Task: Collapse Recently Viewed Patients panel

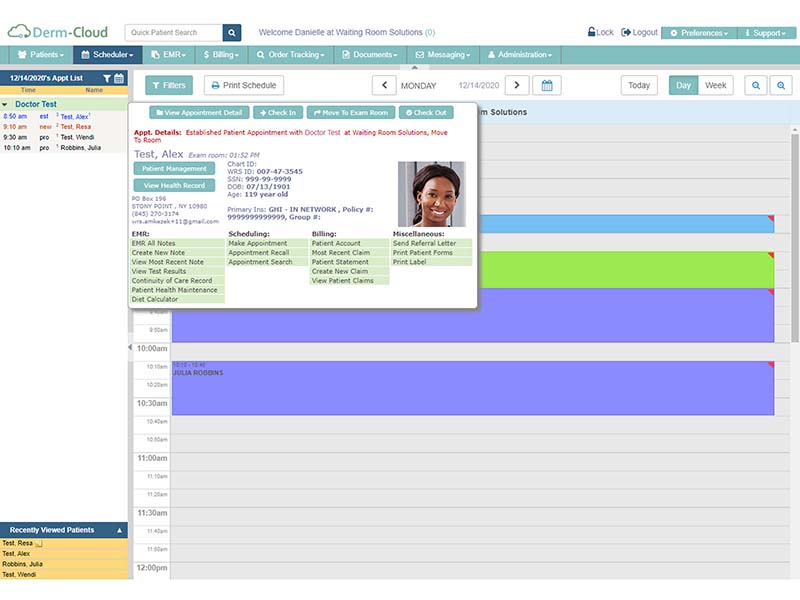Action: pyautogui.click(x=119, y=530)
